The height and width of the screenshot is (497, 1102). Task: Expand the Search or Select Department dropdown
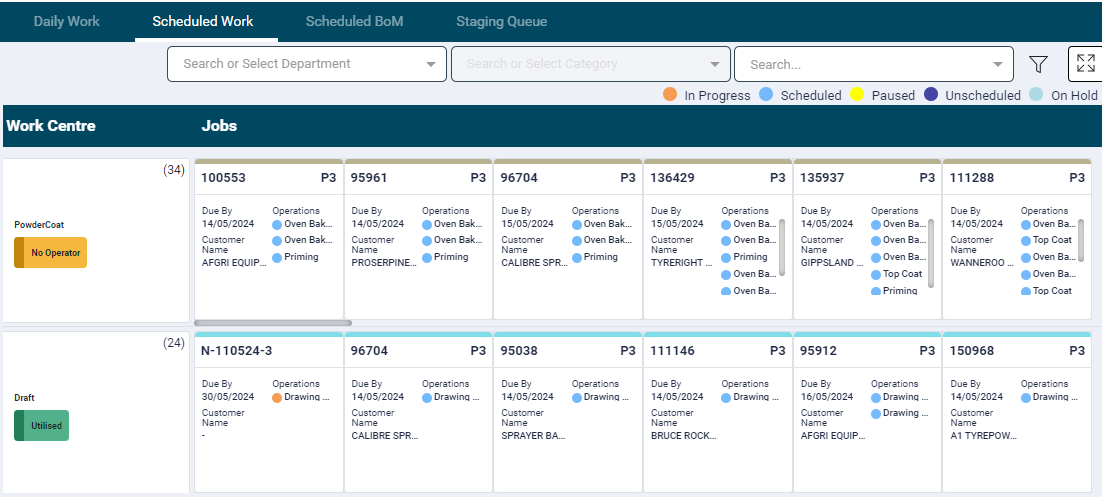(431, 64)
